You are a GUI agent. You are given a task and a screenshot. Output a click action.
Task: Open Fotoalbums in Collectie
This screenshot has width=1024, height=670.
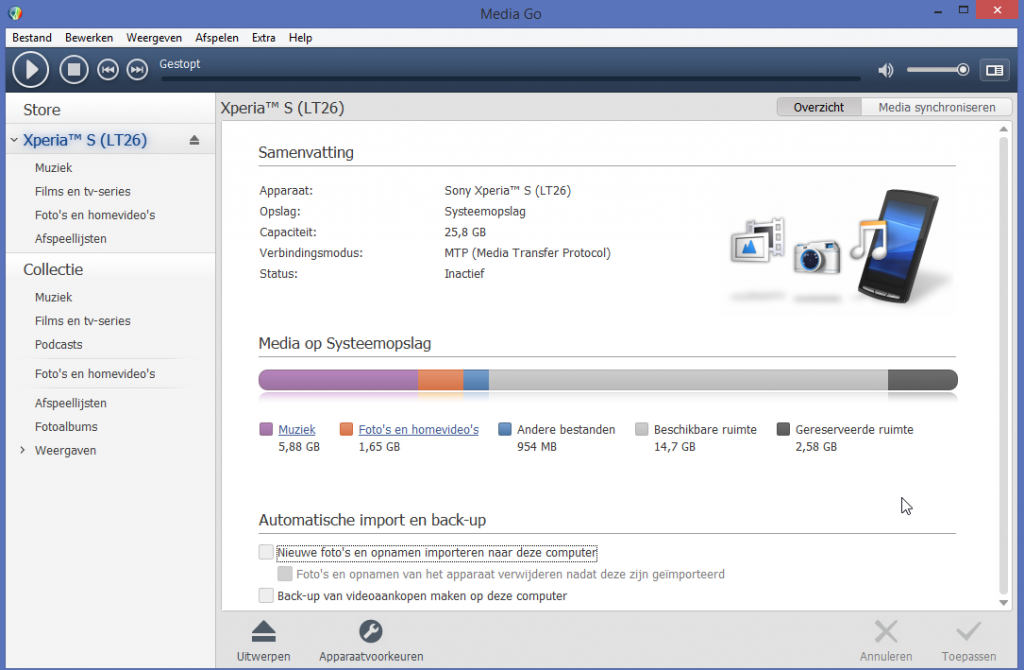tap(66, 426)
